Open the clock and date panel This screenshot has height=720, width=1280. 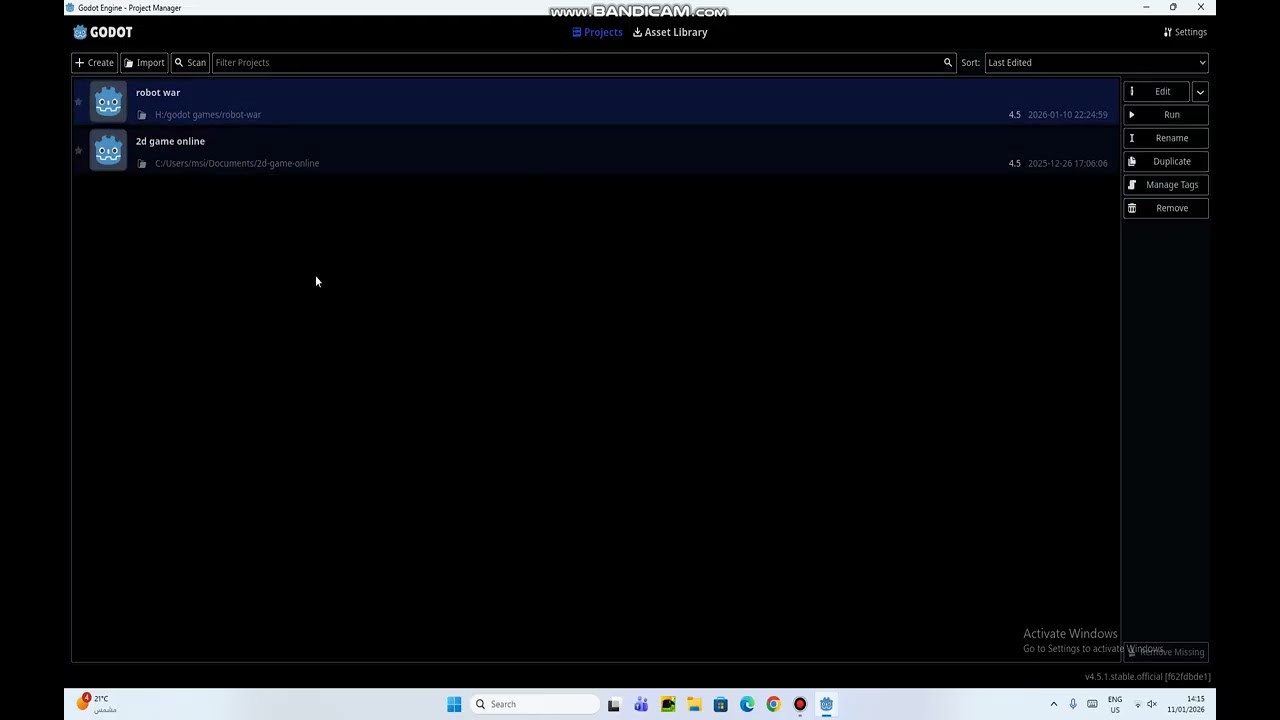click(1188, 704)
